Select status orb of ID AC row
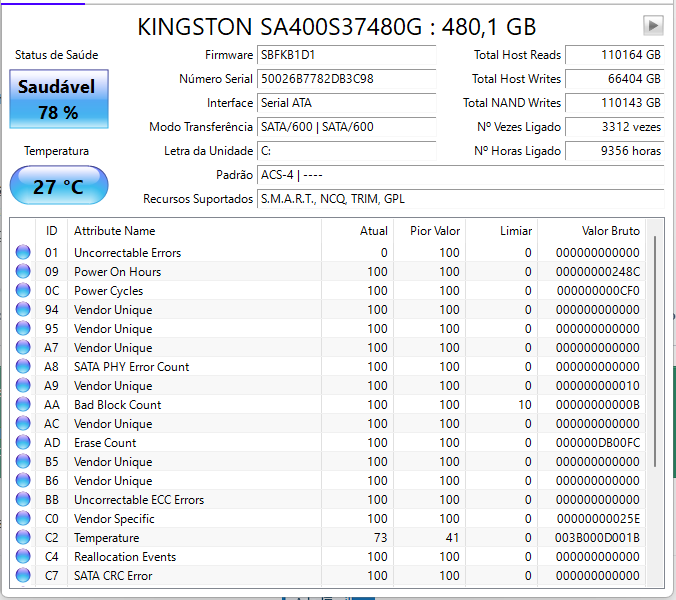The width and height of the screenshot is (676, 600). [23, 423]
